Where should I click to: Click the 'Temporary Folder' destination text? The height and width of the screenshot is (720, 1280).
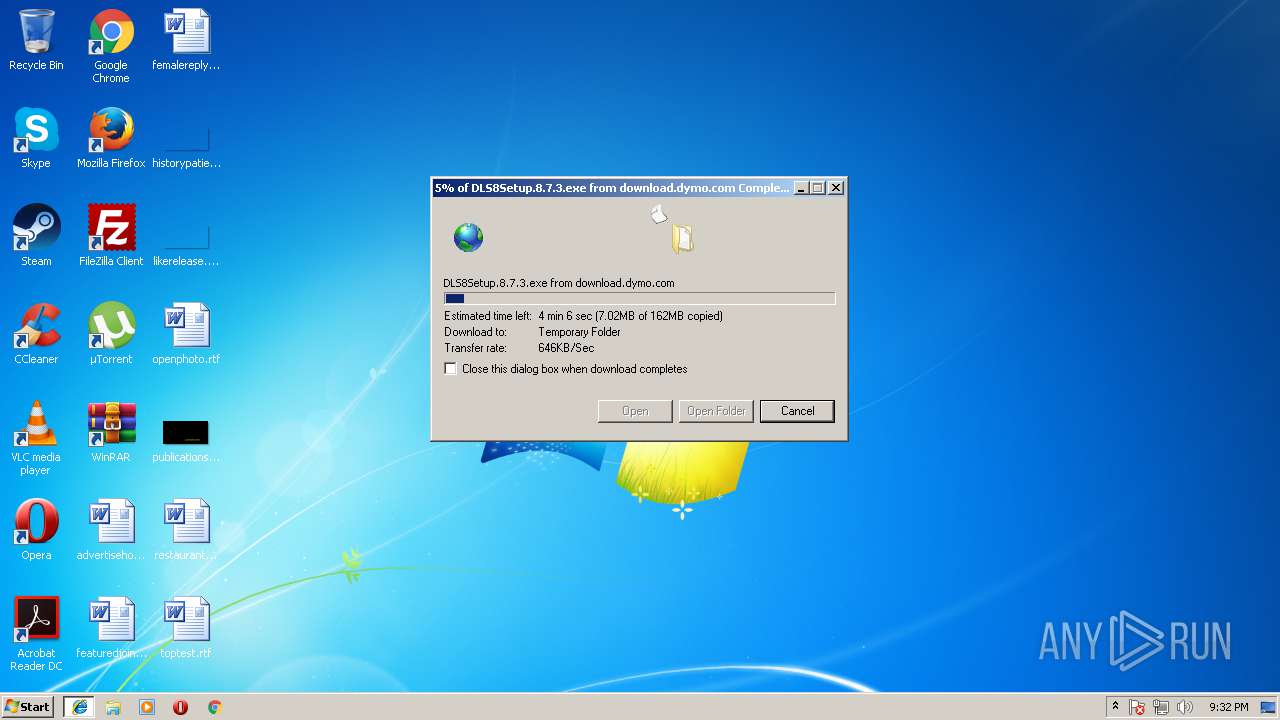pos(579,332)
